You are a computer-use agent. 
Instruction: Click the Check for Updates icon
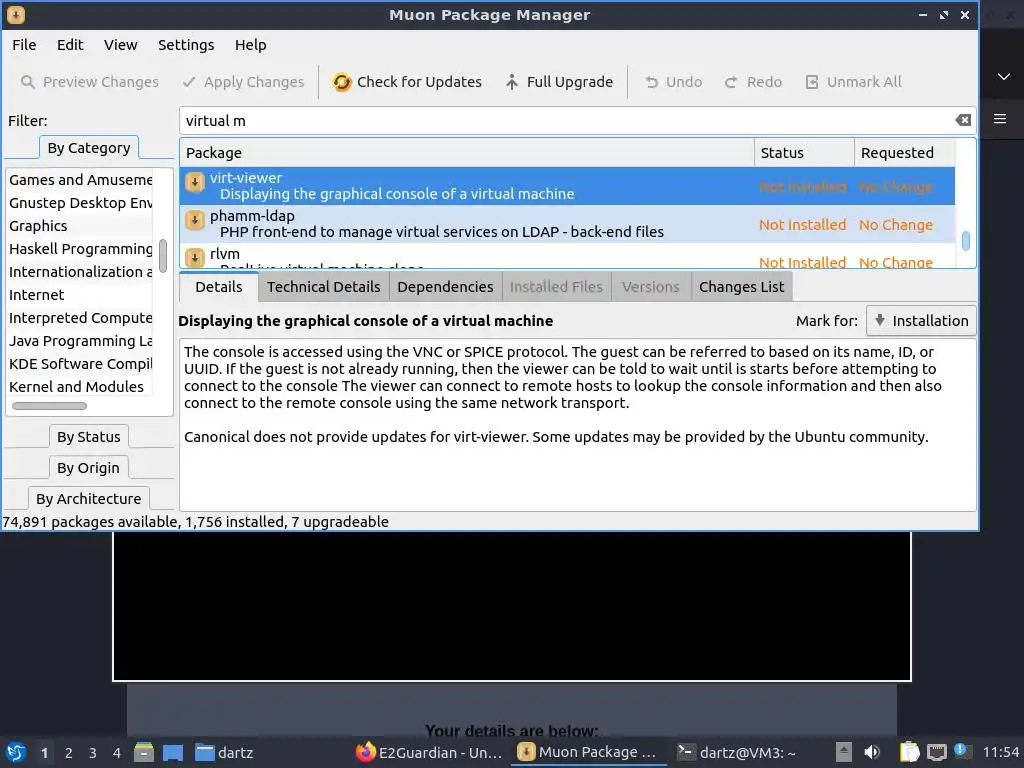[342, 82]
